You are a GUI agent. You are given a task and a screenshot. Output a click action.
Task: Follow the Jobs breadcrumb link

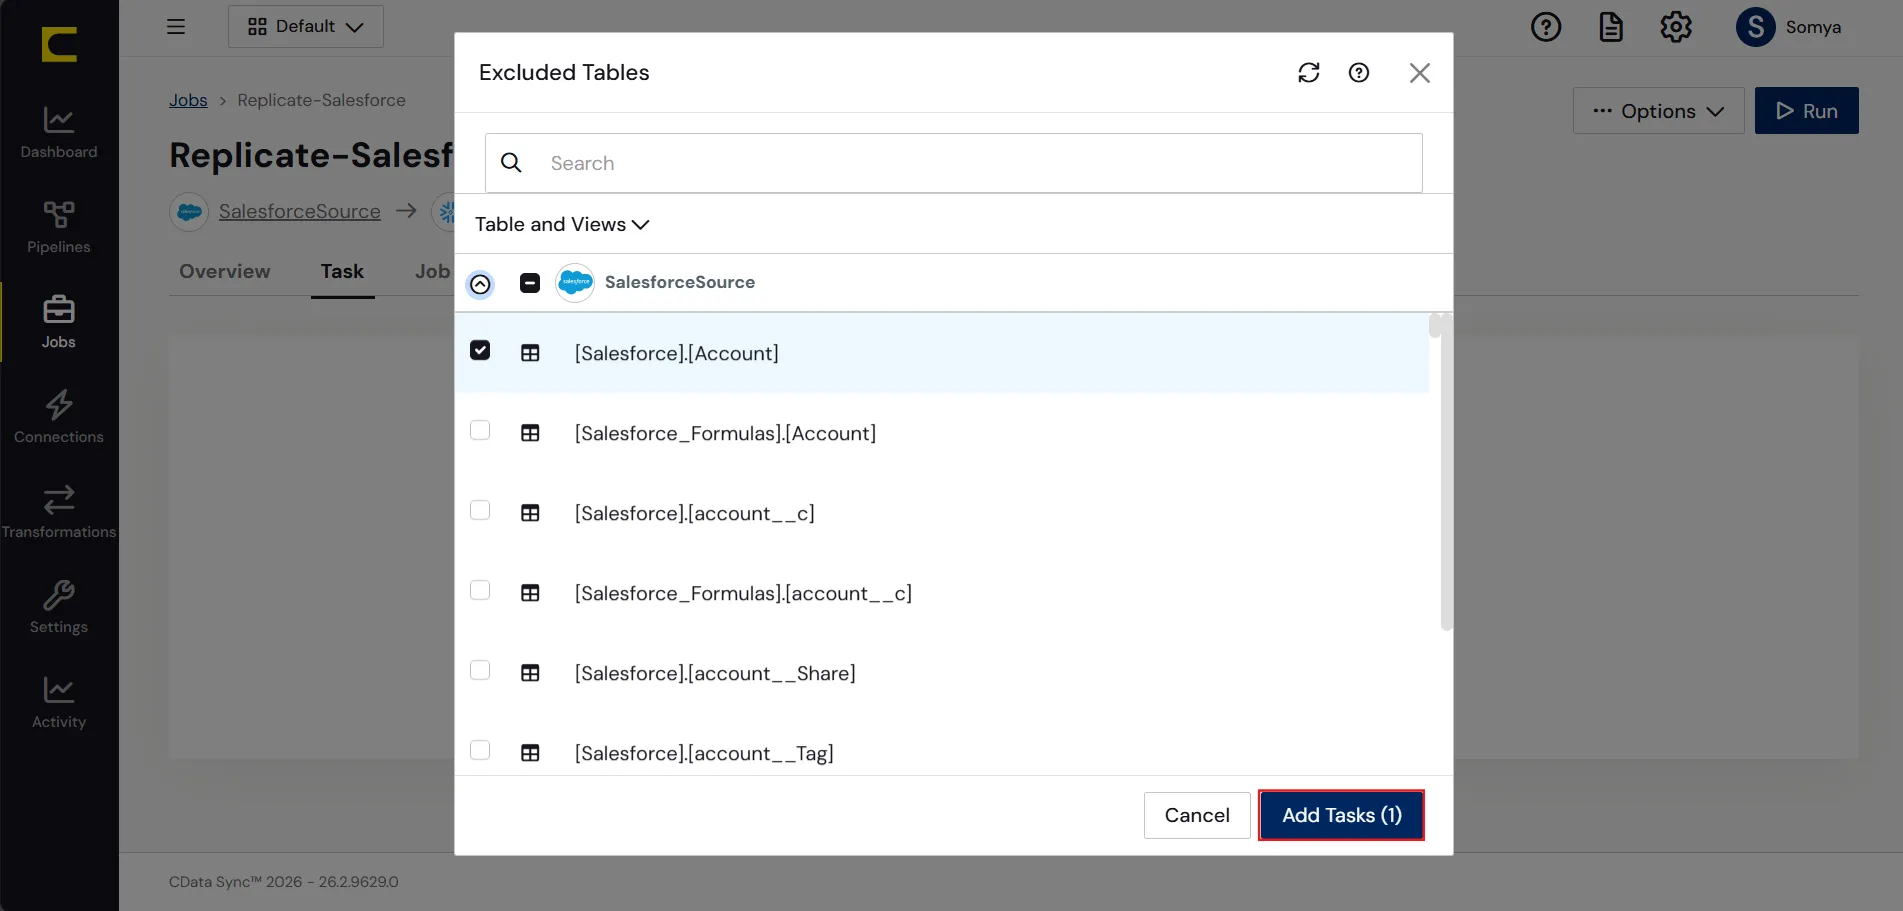point(188,100)
